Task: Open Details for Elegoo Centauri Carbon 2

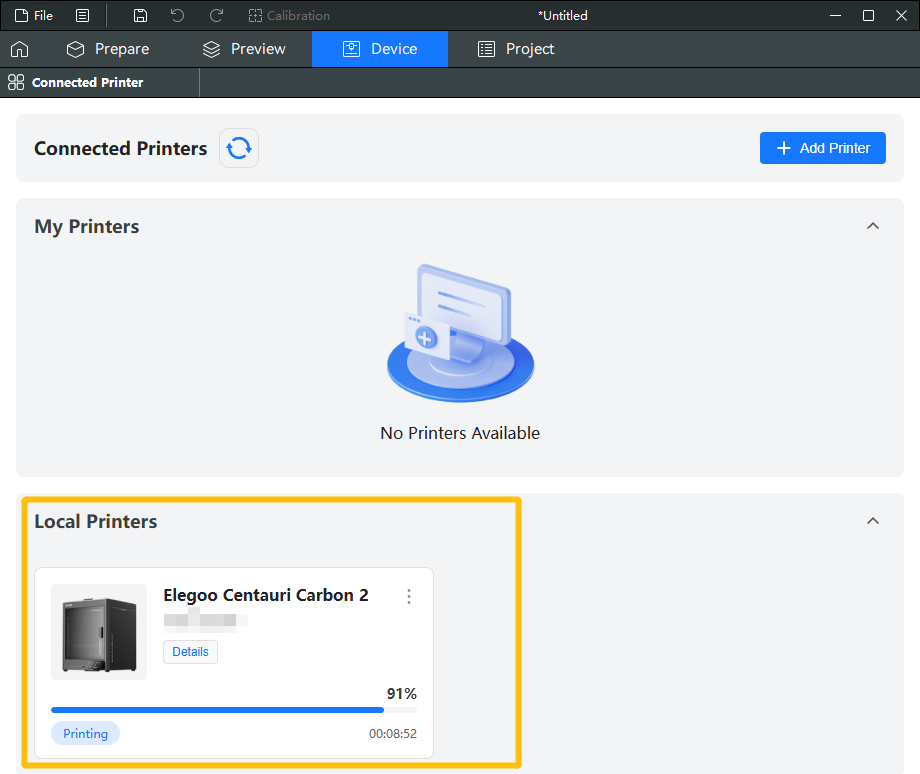Action: click(x=190, y=651)
